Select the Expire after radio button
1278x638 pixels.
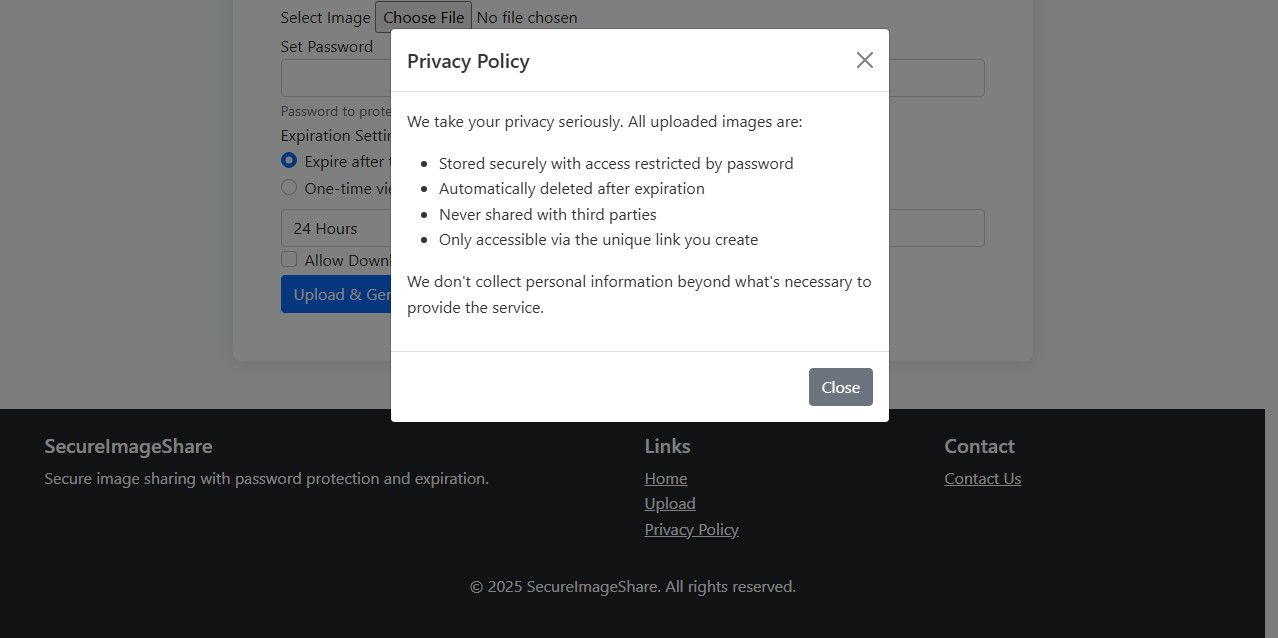coord(289,160)
